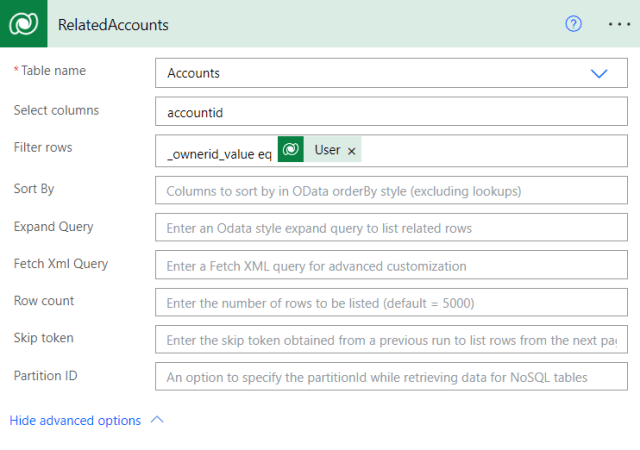Click the Dataverse icon inside User token
The image size is (640, 450).
(291, 150)
